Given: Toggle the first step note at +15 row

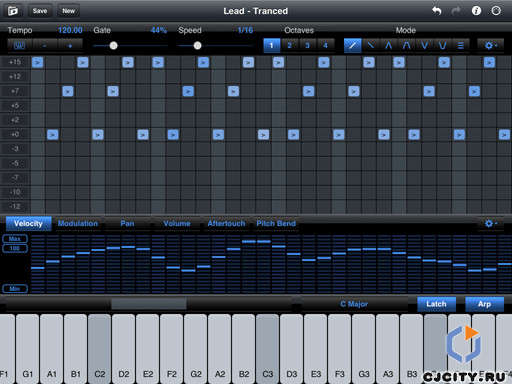Looking at the screenshot, I should [x=37, y=62].
